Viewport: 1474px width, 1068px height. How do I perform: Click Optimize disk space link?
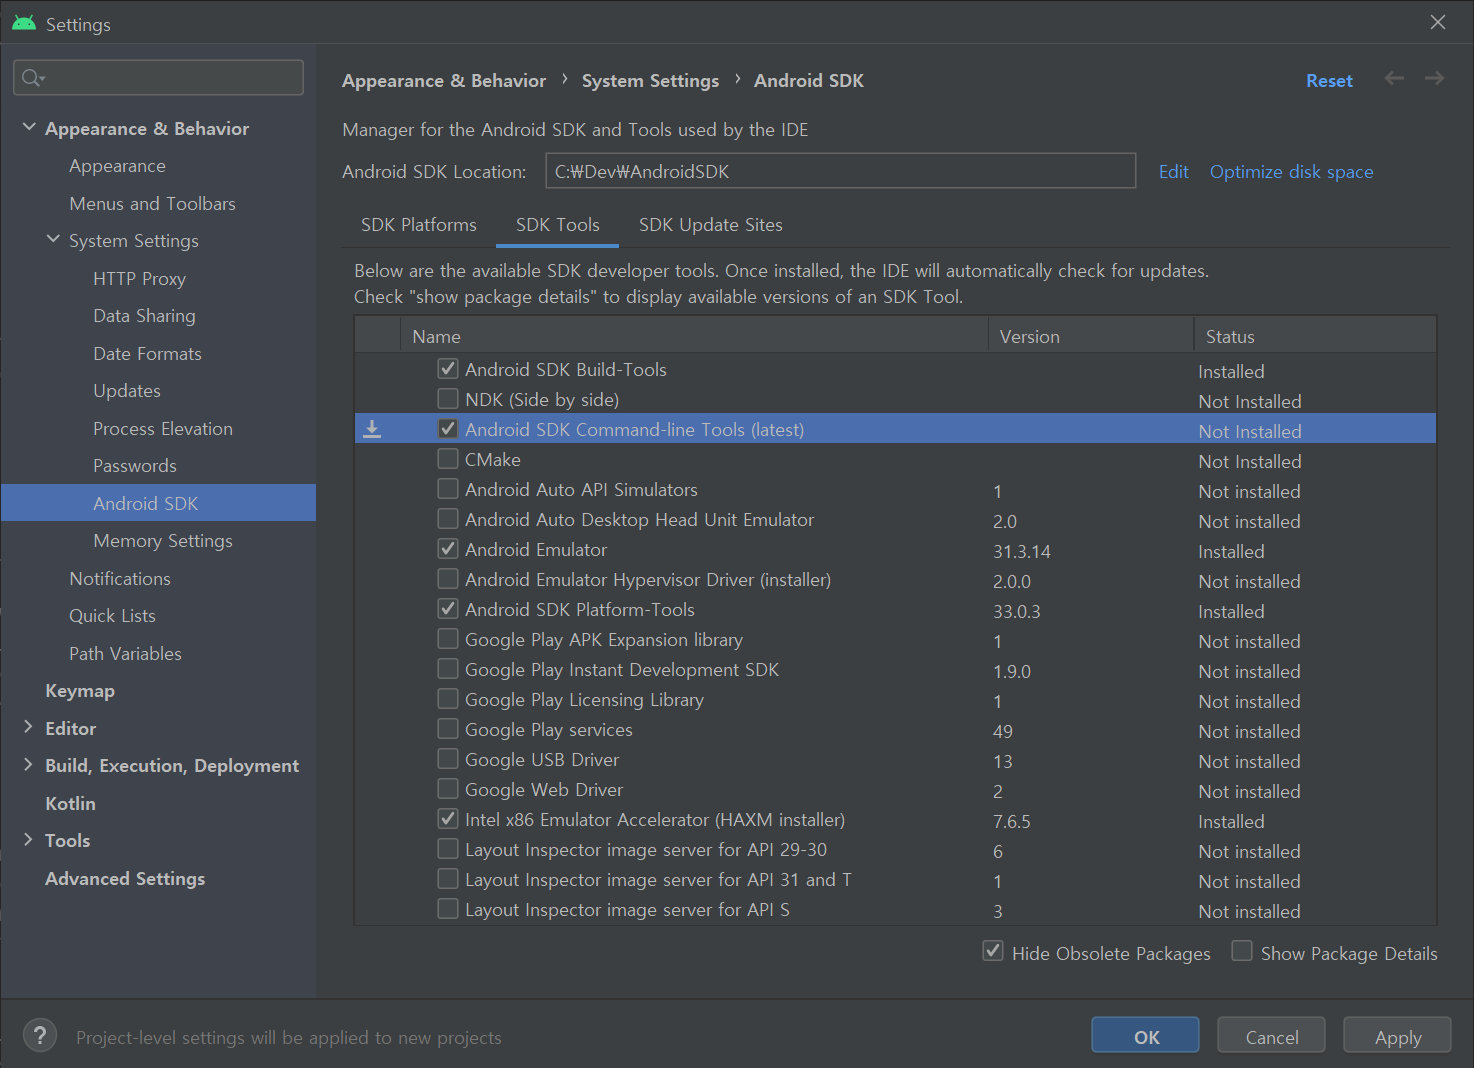click(x=1291, y=172)
